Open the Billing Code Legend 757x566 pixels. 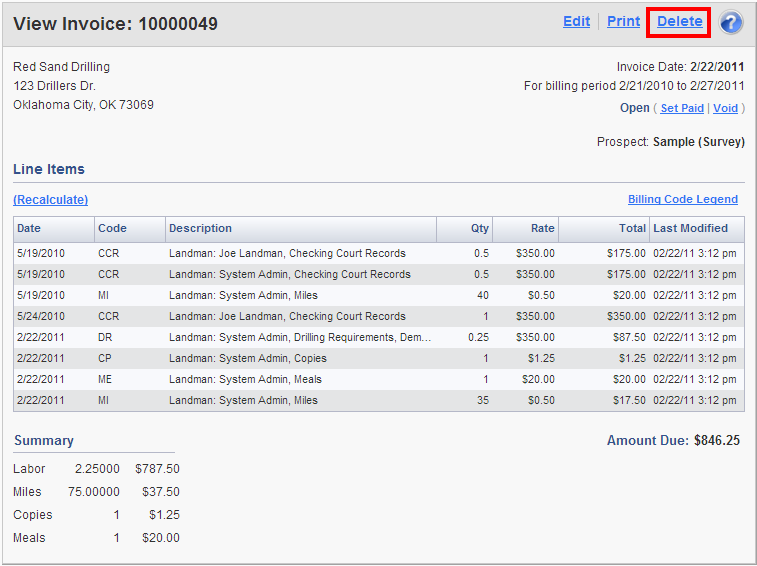(x=682, y=200)
